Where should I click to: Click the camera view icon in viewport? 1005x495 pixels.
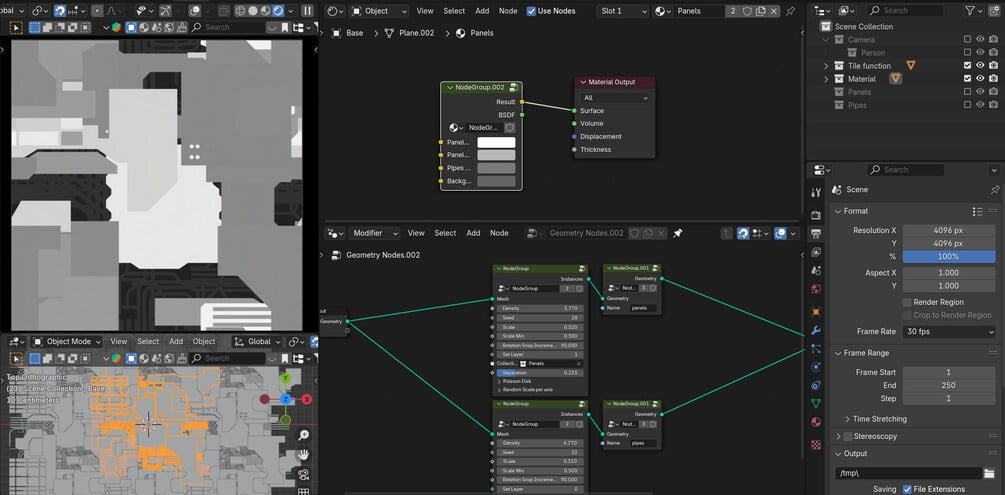(x=303, y=474)
